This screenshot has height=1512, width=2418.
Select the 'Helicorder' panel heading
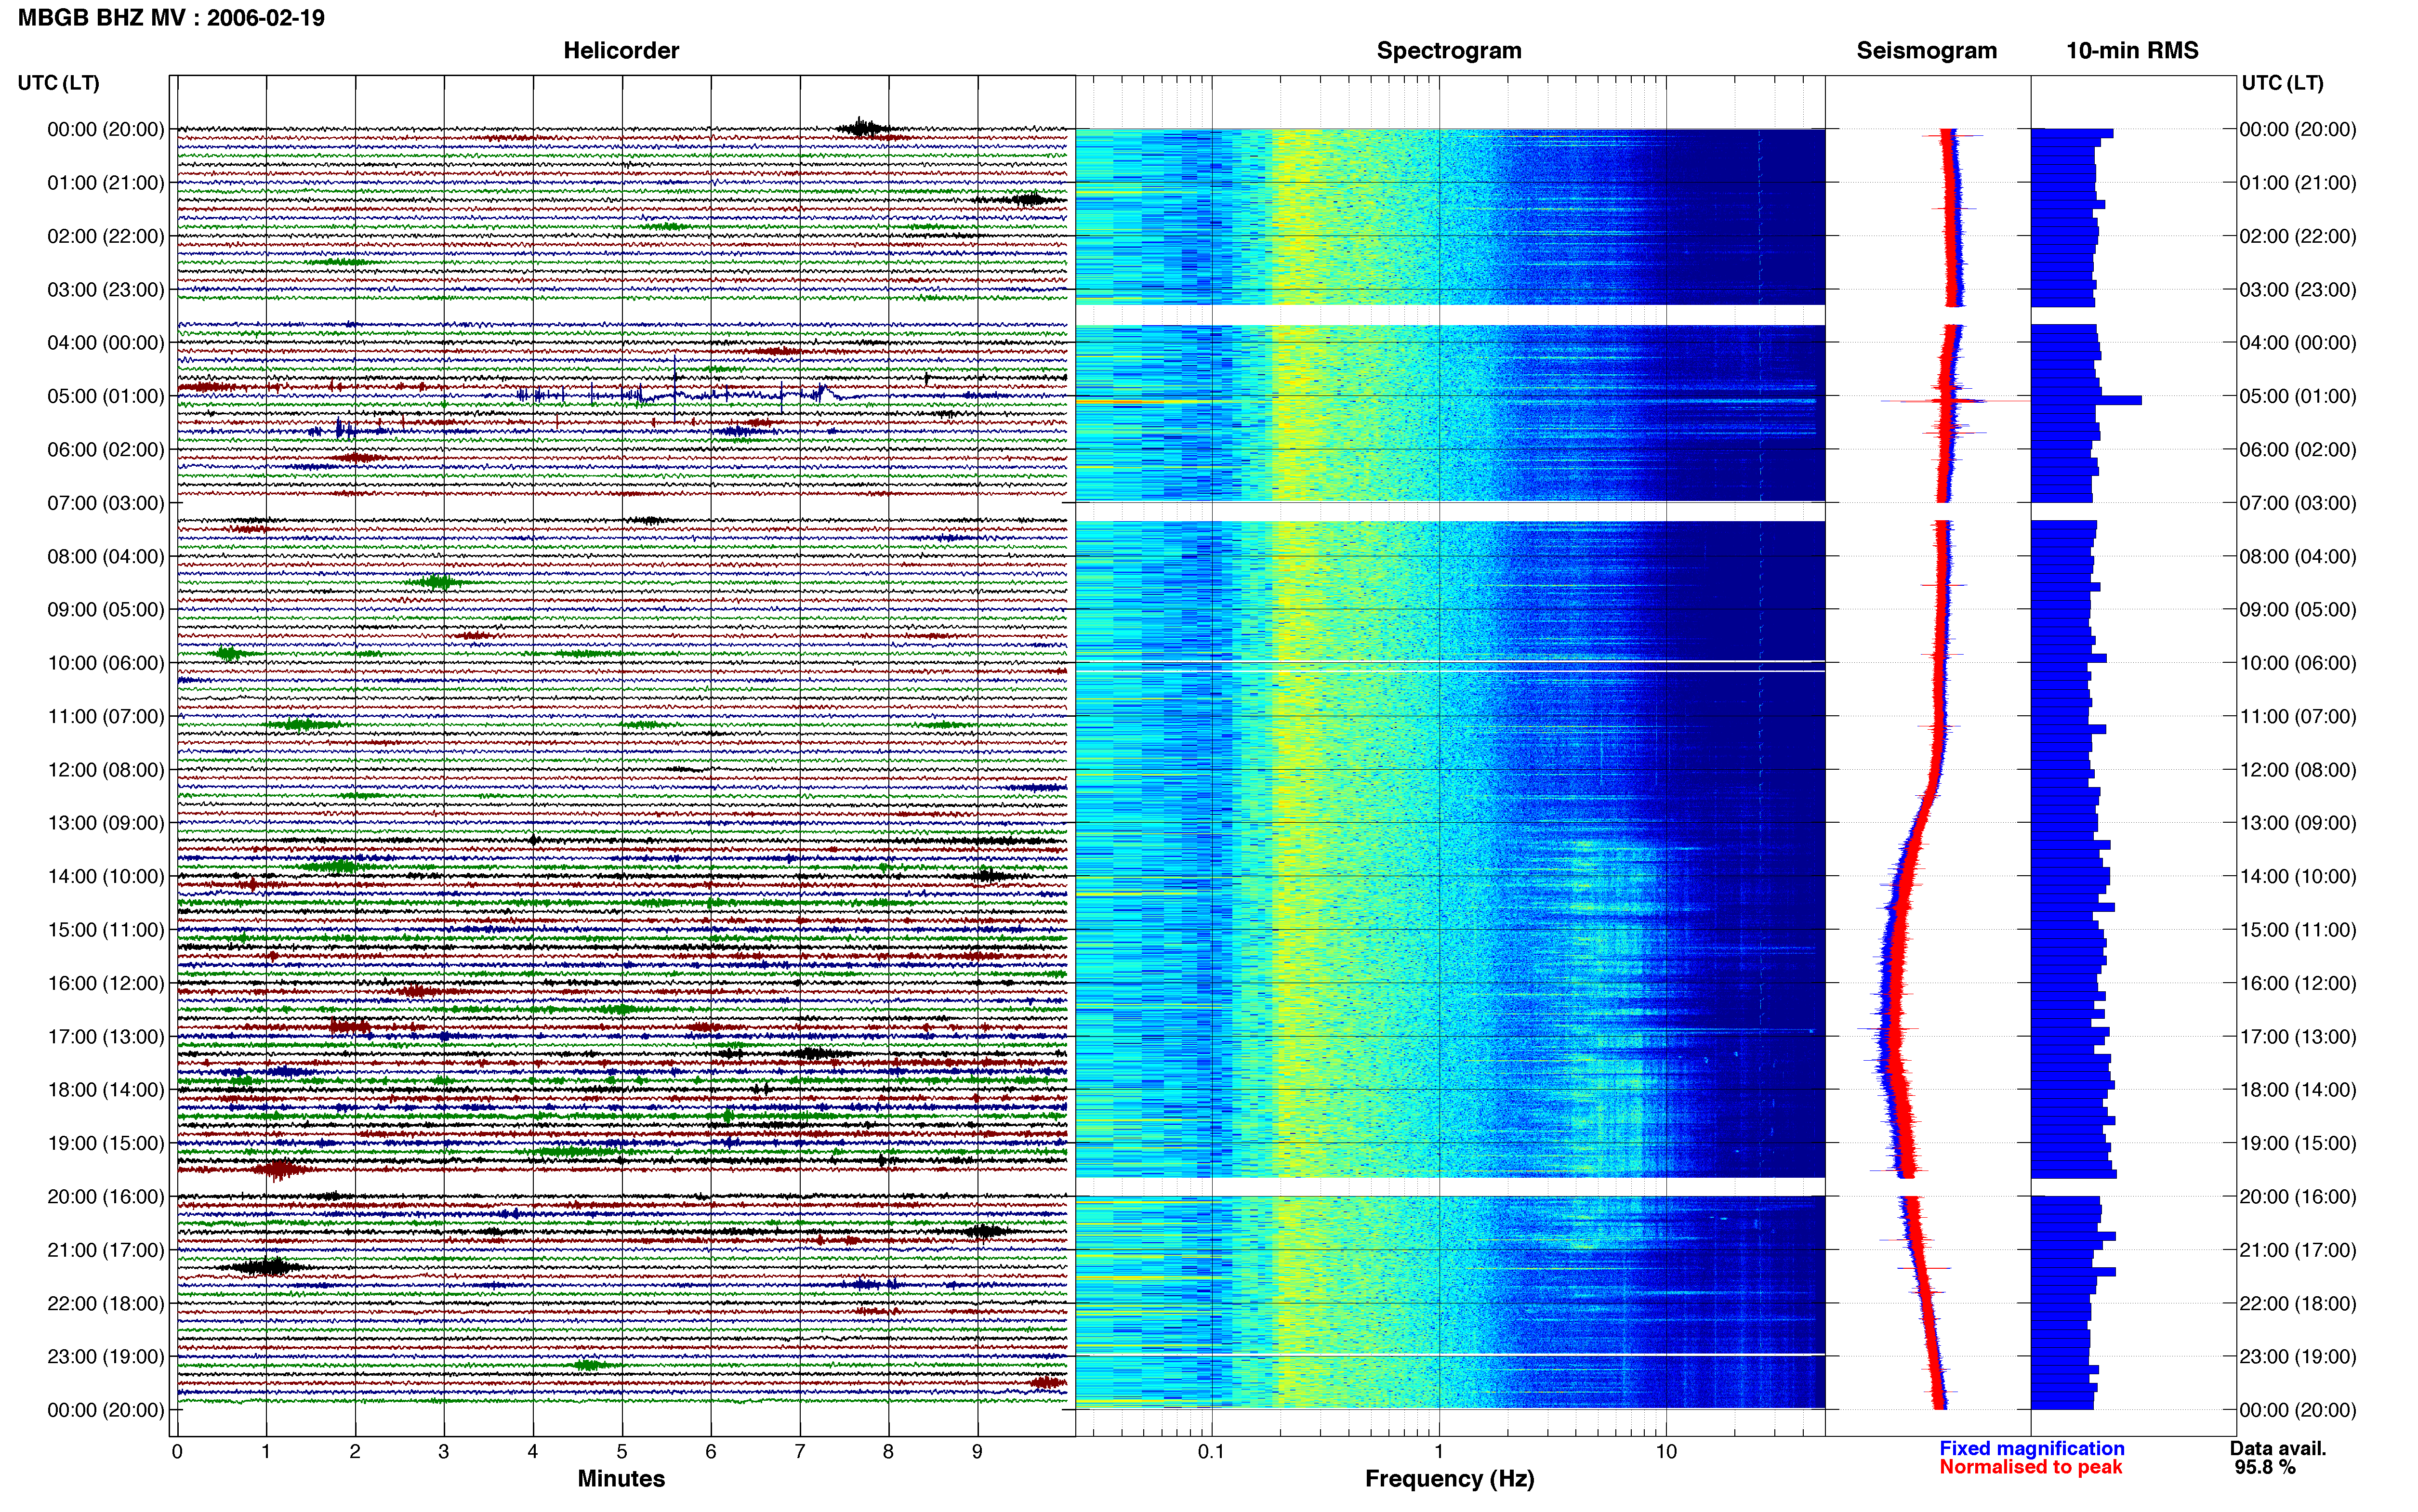click(x=621, y=51)
